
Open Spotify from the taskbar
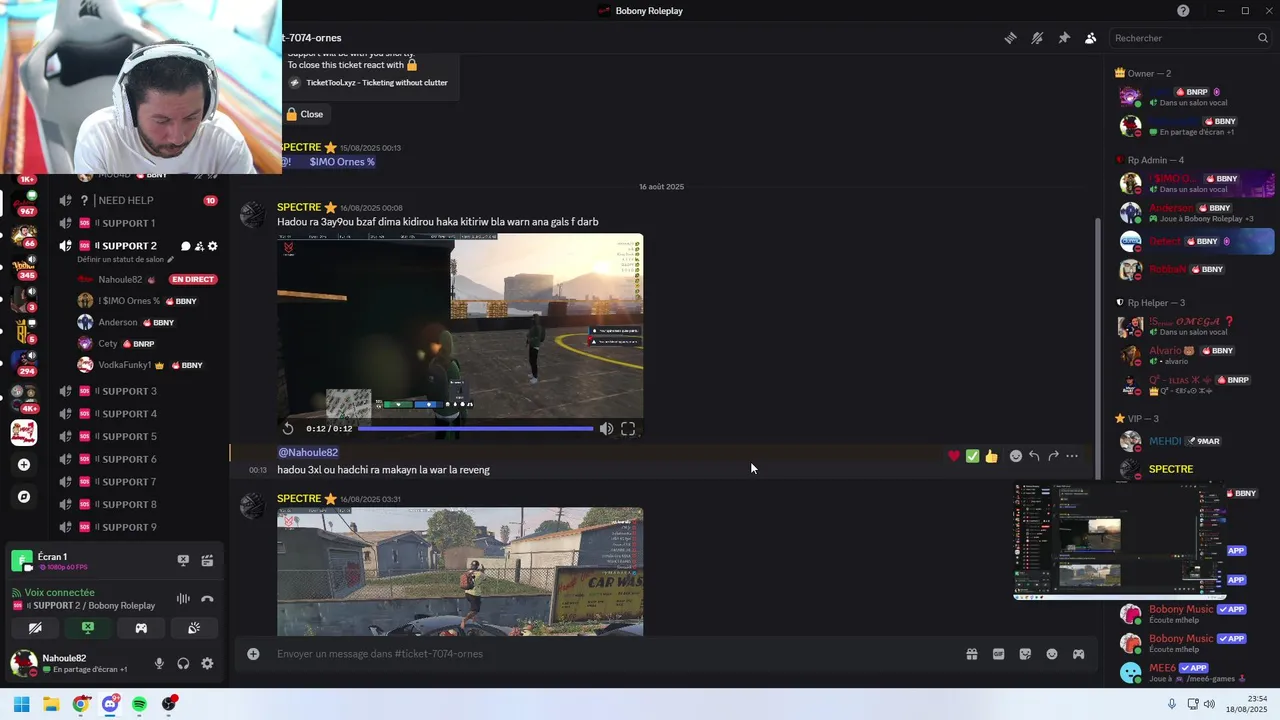(139, 704)
